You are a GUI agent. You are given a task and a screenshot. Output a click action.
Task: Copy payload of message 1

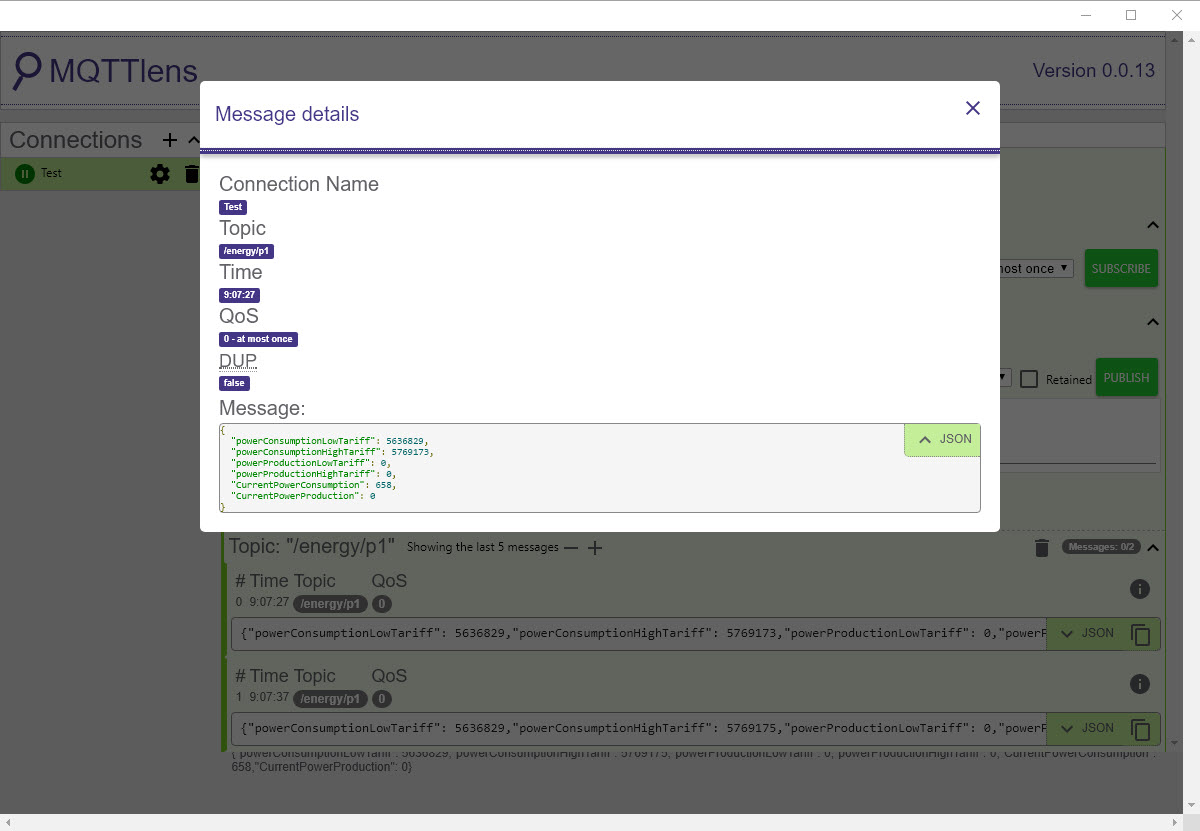(1140, 729)
